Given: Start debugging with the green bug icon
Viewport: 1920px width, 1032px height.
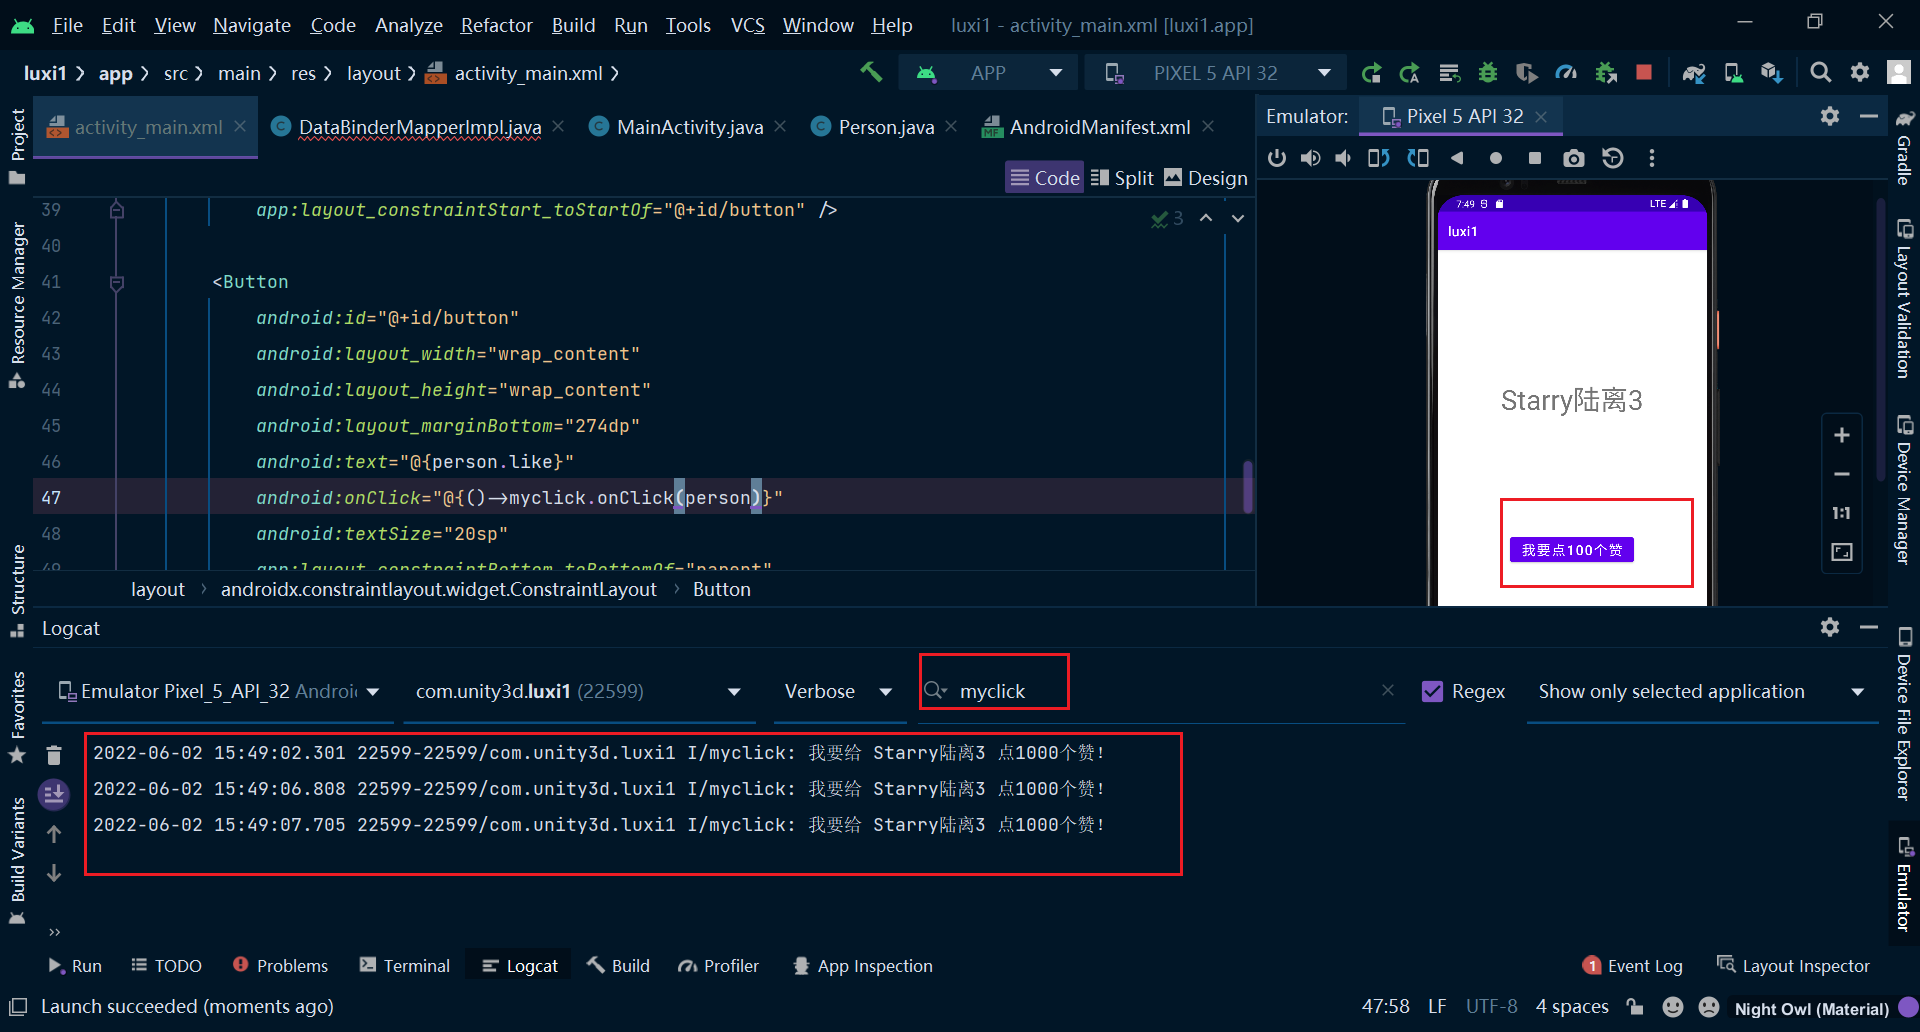Looking at the screenshot, I should point(1488,73).
